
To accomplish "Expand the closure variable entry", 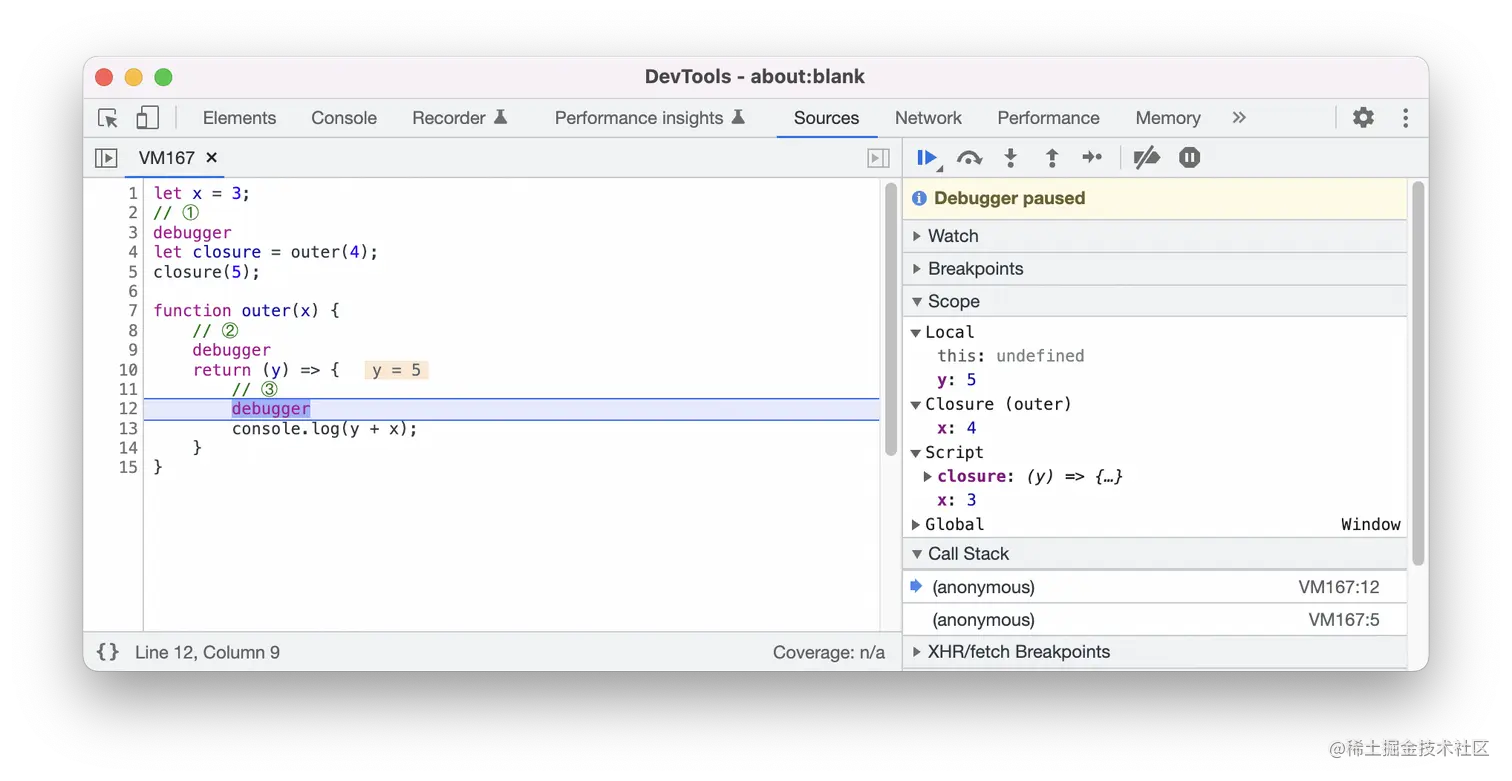I will [928, 477].
